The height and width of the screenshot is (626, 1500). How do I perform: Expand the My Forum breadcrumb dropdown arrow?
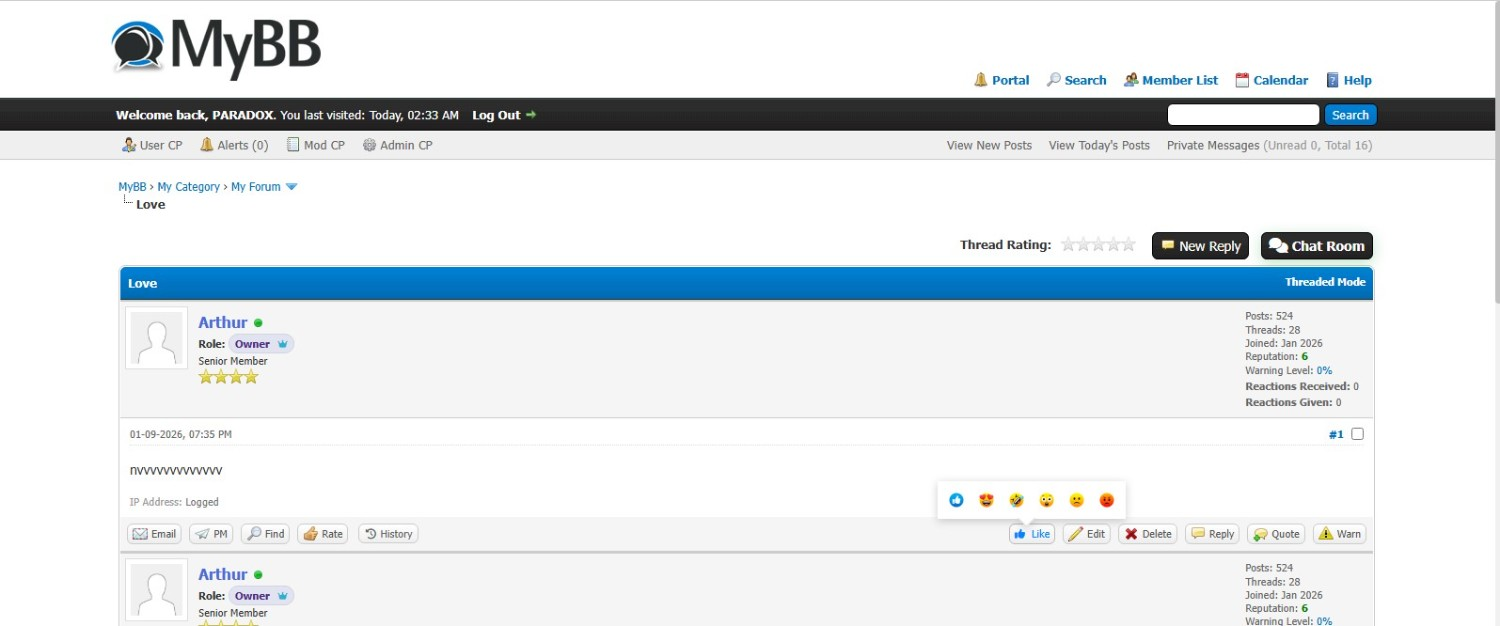click(x=292, y=187)
